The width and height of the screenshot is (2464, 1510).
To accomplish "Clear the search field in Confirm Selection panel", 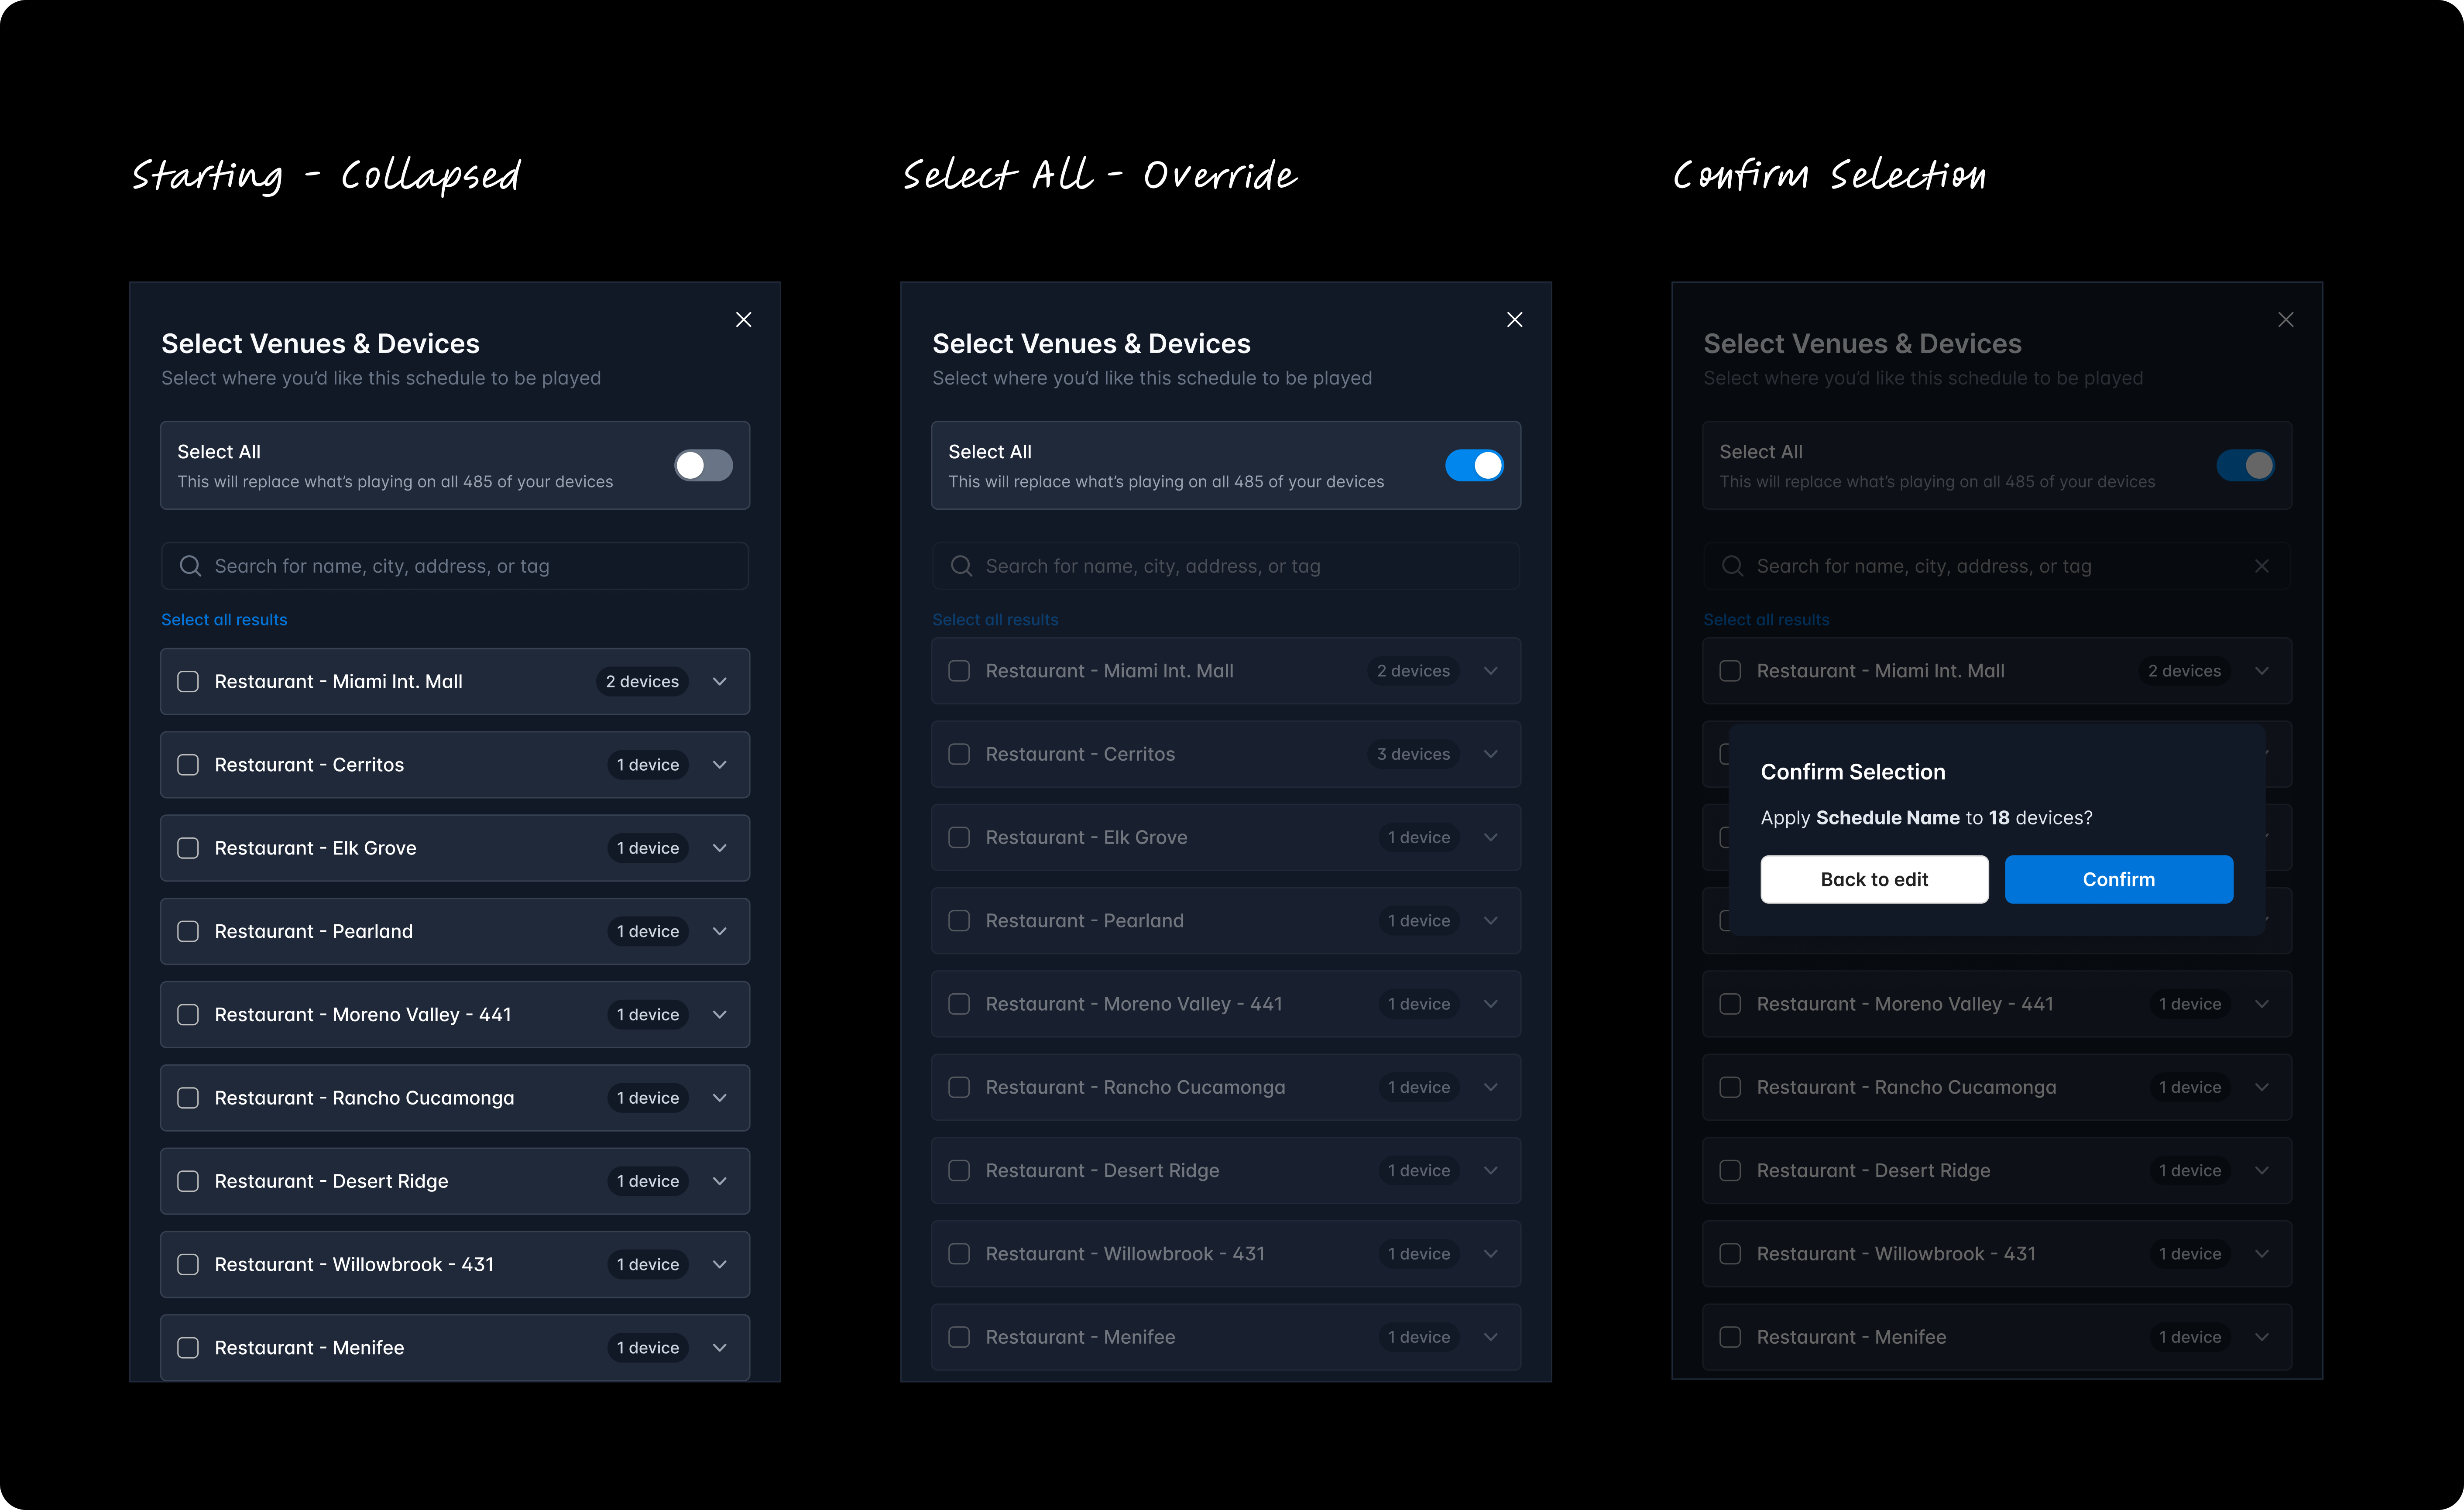I will tap(2262, 566).
